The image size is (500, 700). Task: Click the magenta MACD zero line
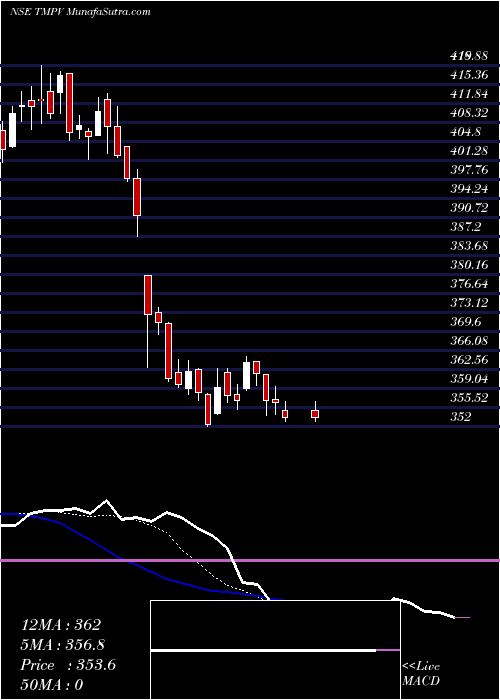coord(250,560)
